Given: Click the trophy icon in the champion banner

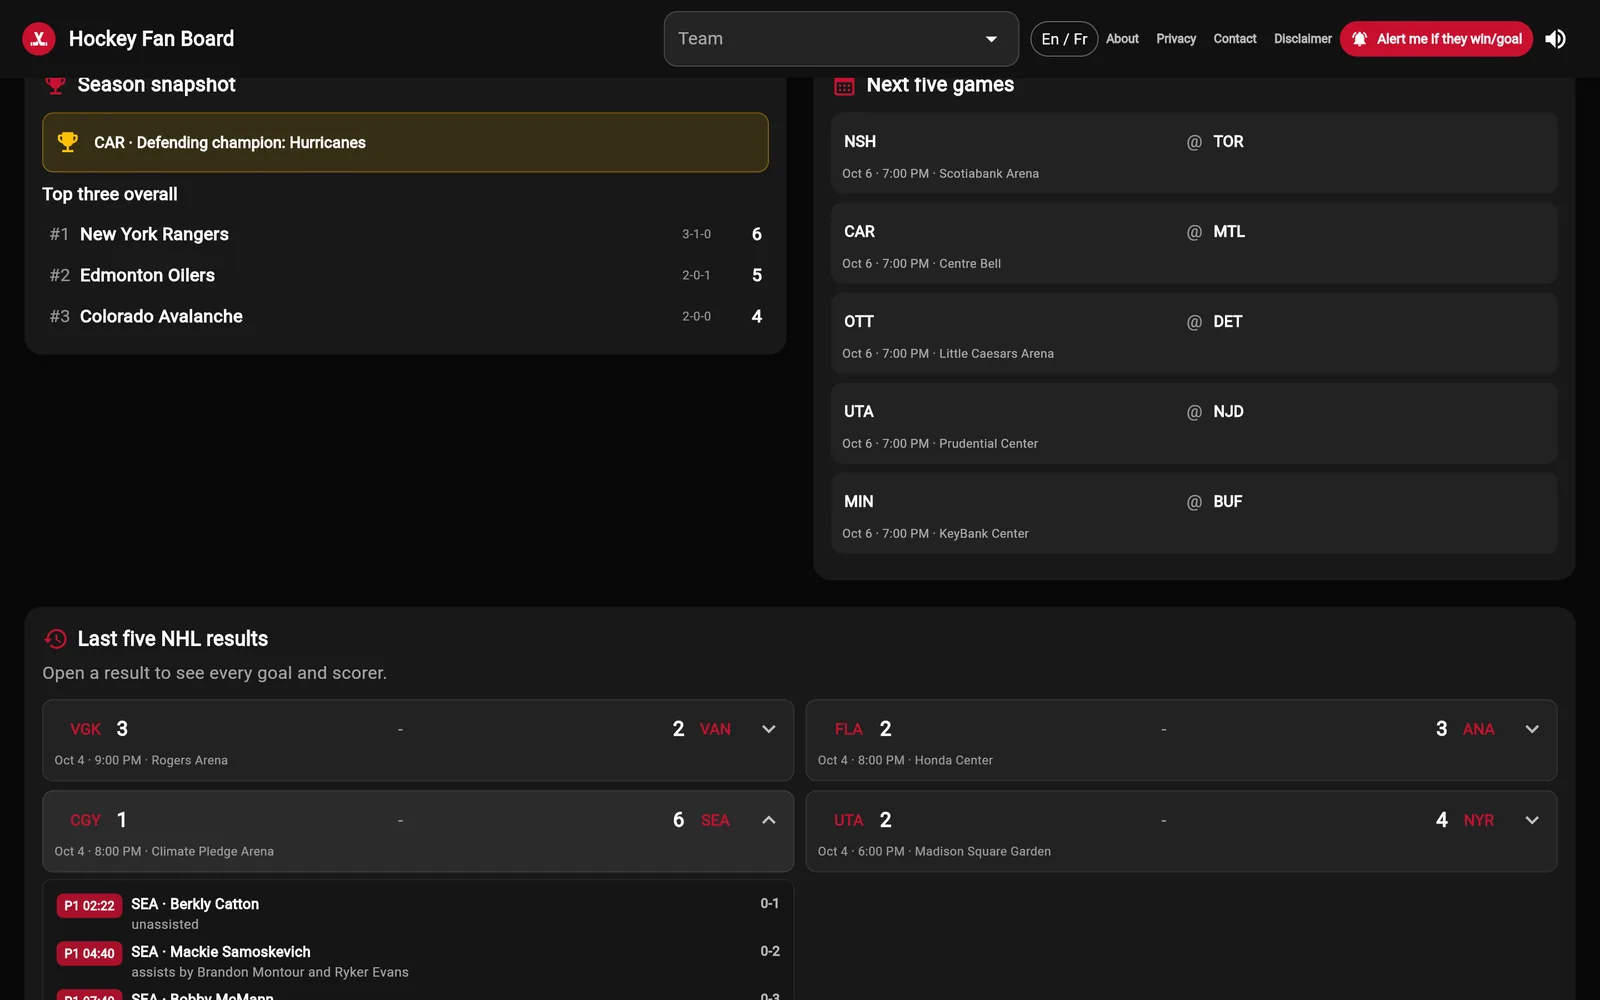Looking at the screenshot, I should 68,142.
